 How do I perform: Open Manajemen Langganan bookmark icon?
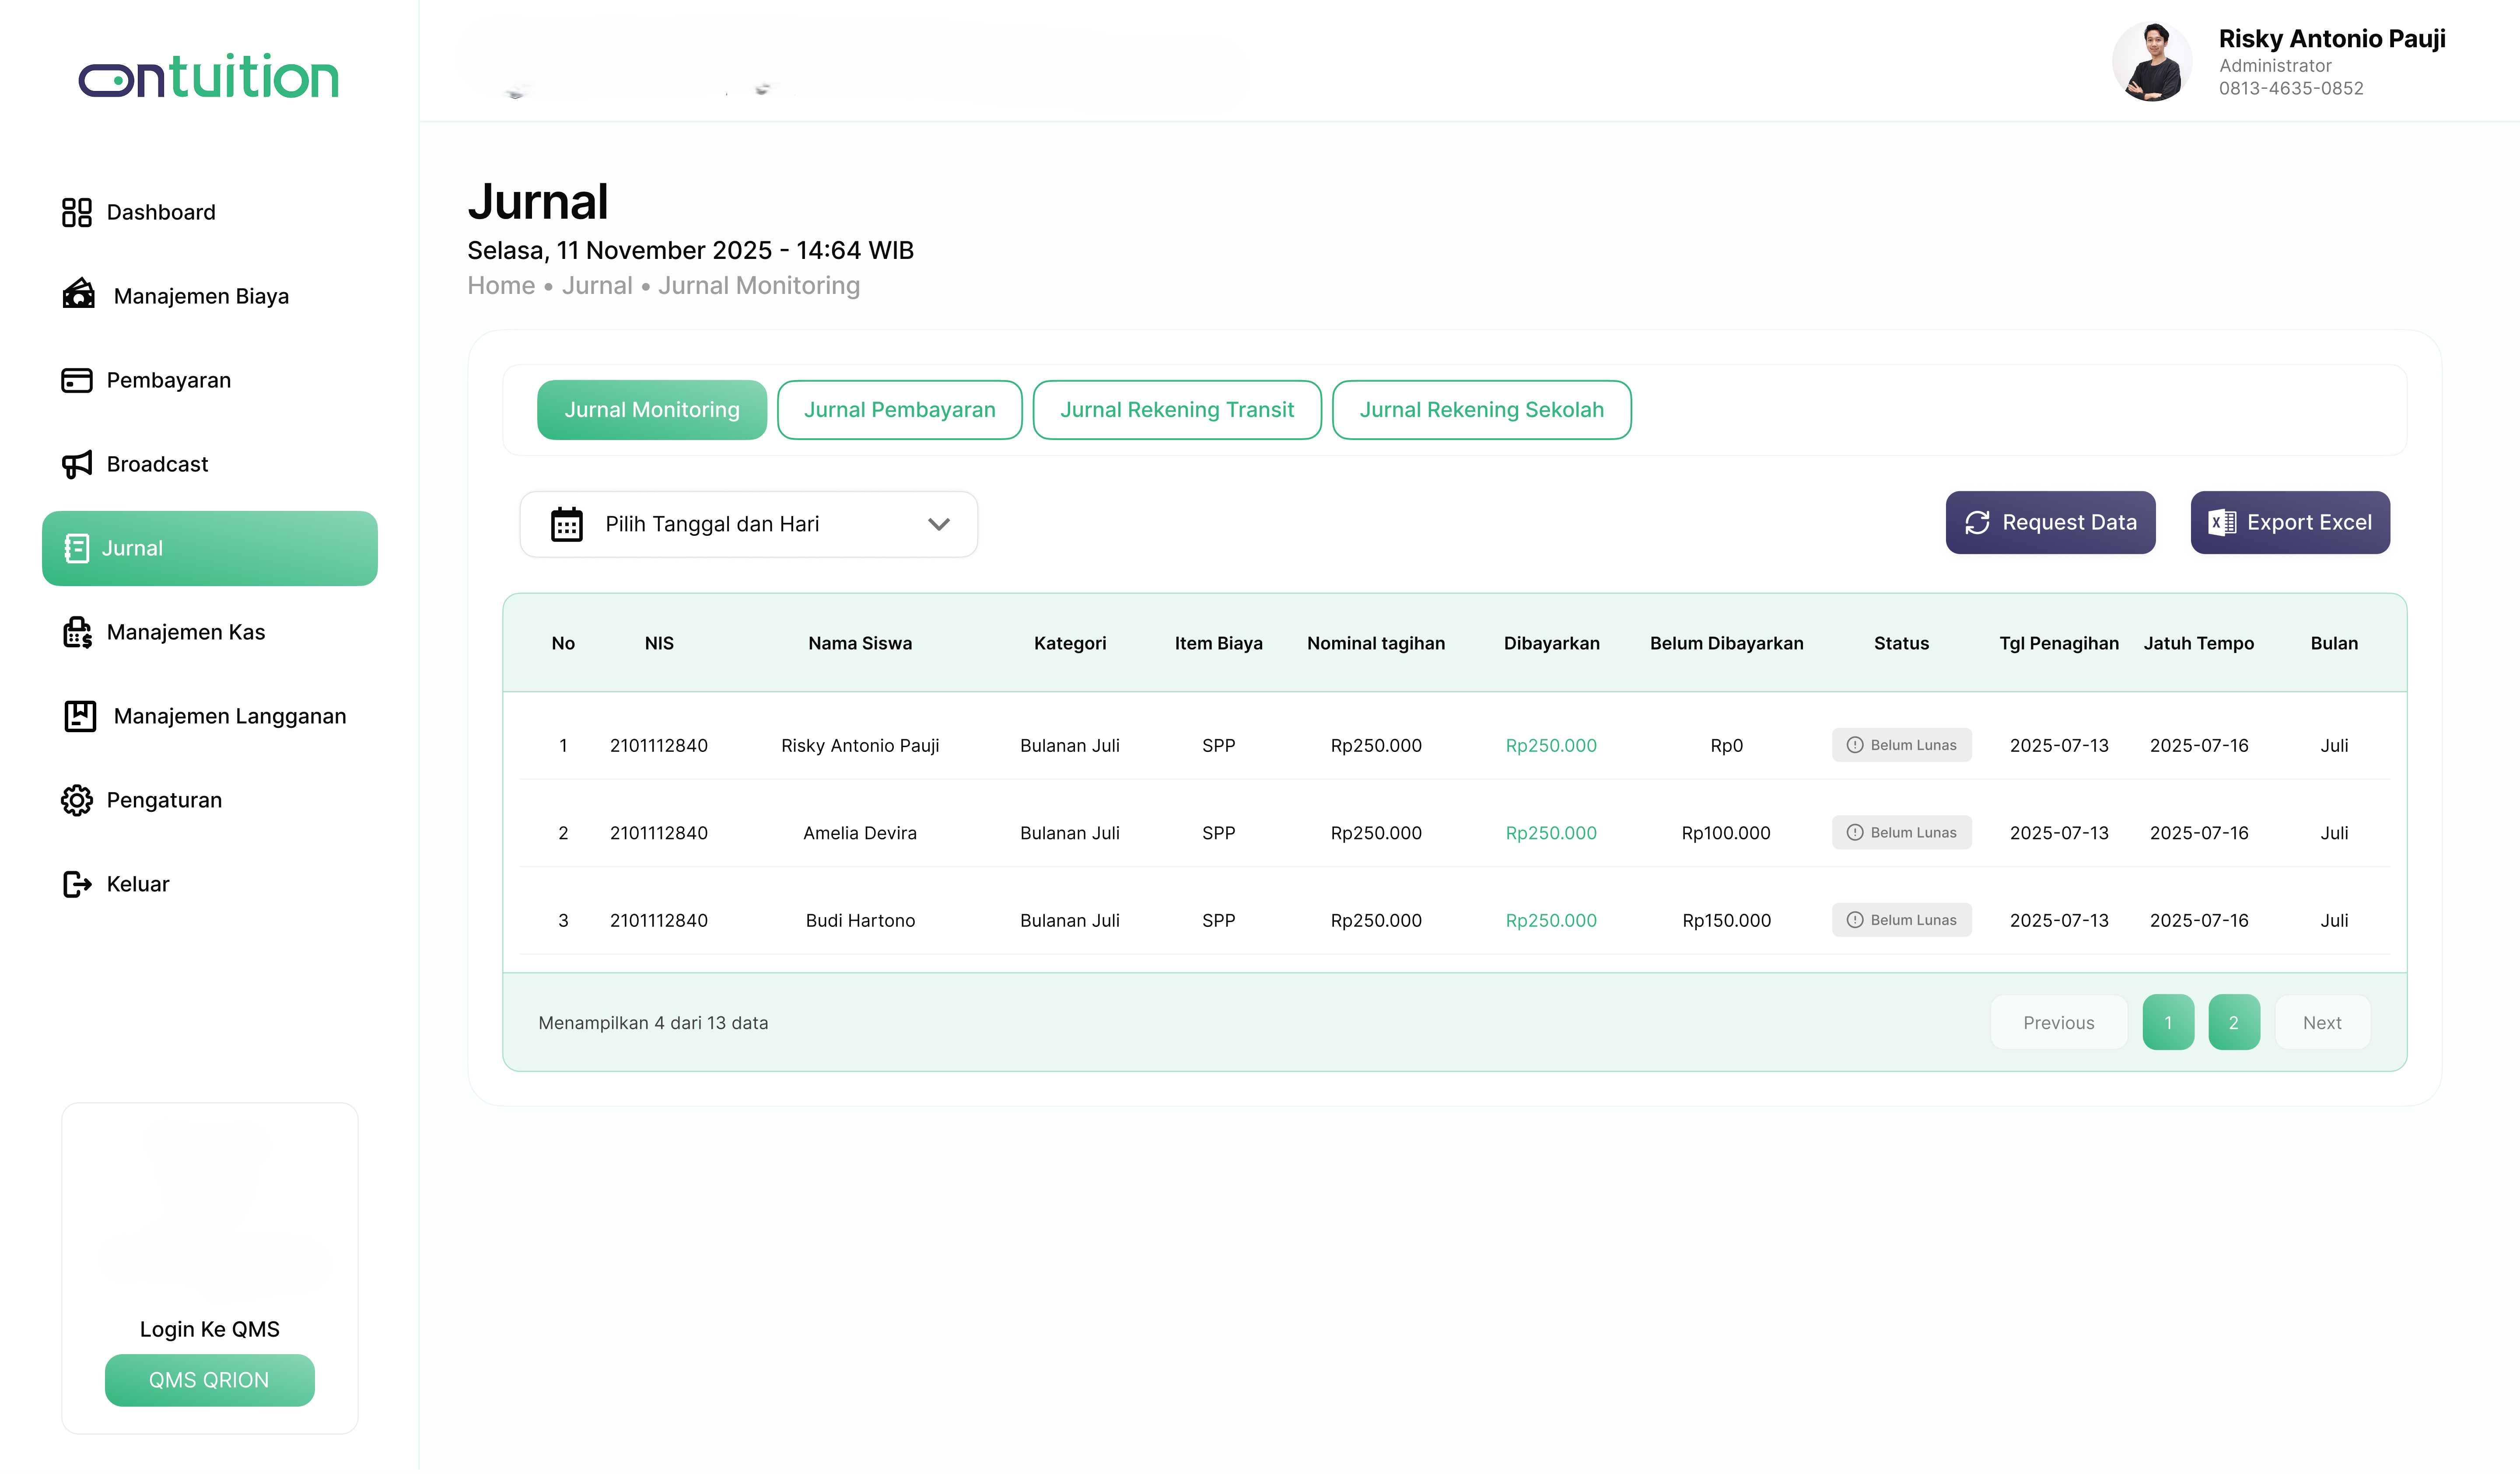[x=80, y=716]
